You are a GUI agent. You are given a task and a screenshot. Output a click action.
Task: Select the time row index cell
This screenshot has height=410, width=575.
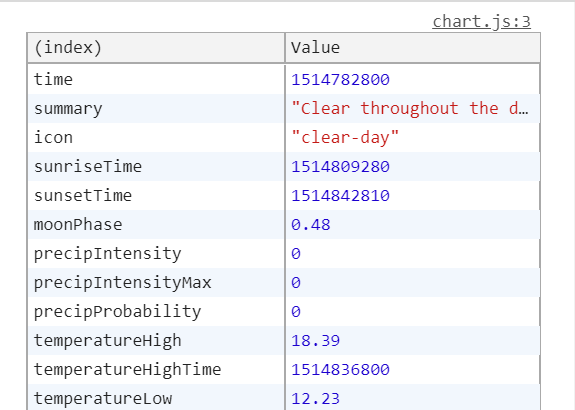tap(156, 80)
